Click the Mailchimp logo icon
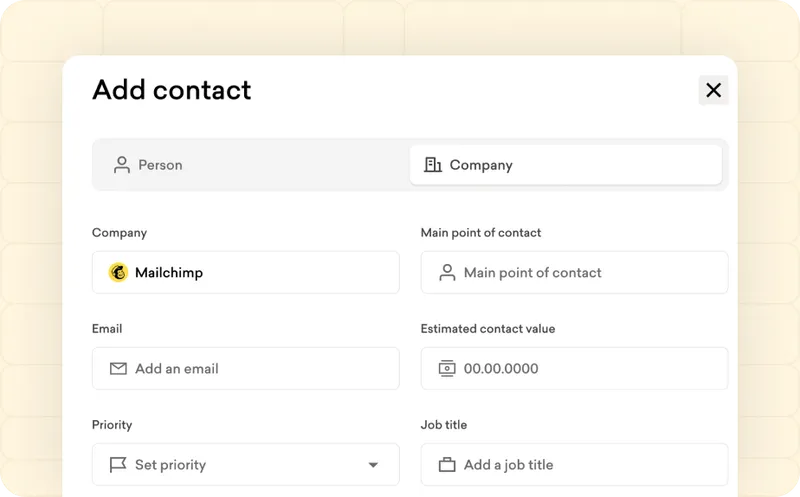Viewport: 800px width, 497px height. pyautogui.click(x=118, y=272)
